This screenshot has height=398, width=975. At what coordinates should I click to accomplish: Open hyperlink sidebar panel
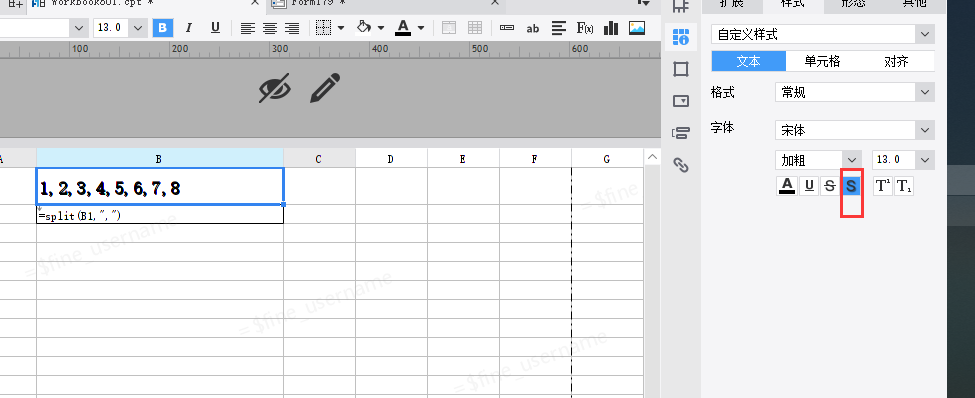point(681,165)
